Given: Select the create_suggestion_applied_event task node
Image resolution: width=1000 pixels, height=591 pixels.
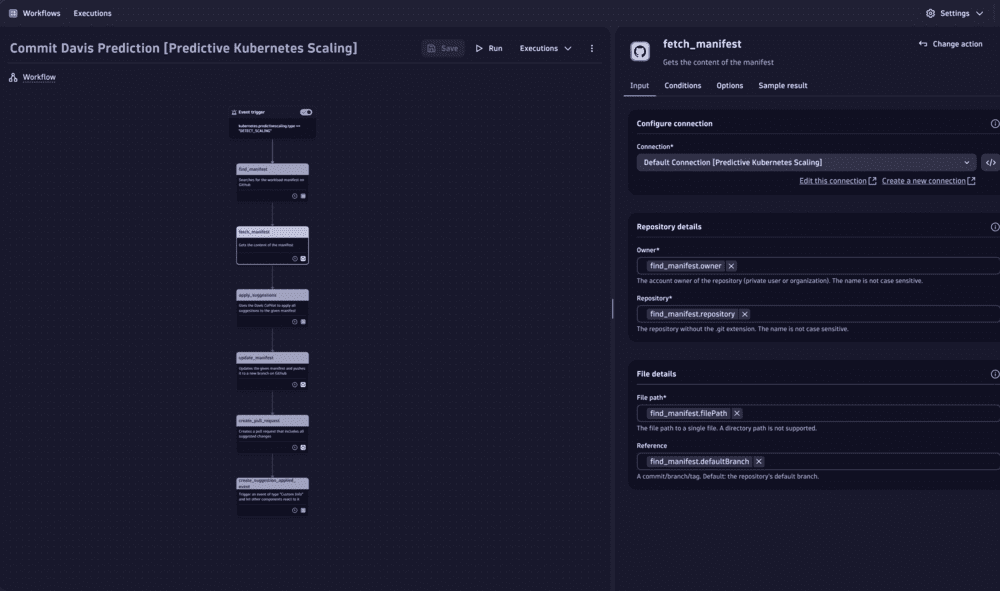Looking at the screenshot, I should point(272,497).
